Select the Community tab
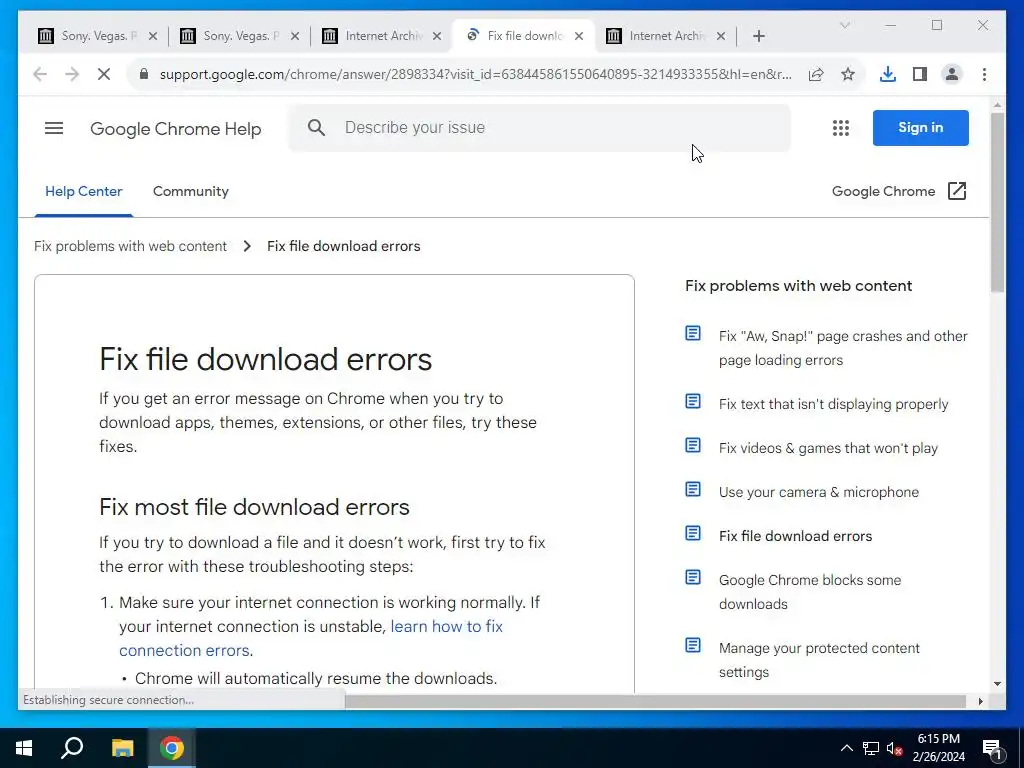The width and height of the screenshot is (1024, 768). click(191, 191)
